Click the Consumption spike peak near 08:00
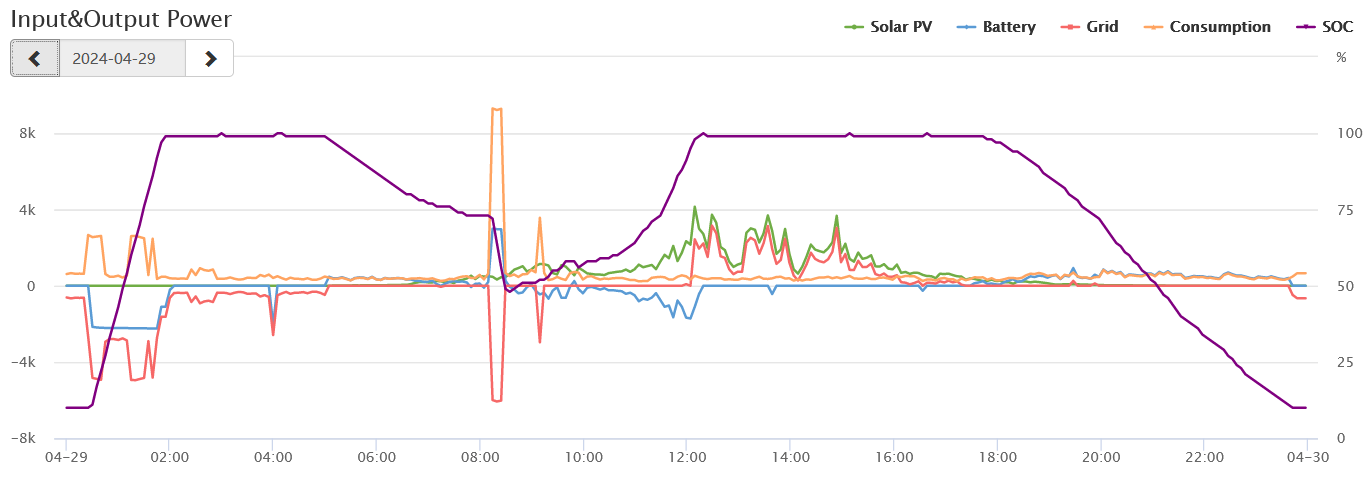Screen dimensions: 1370x482 [496, 109]
